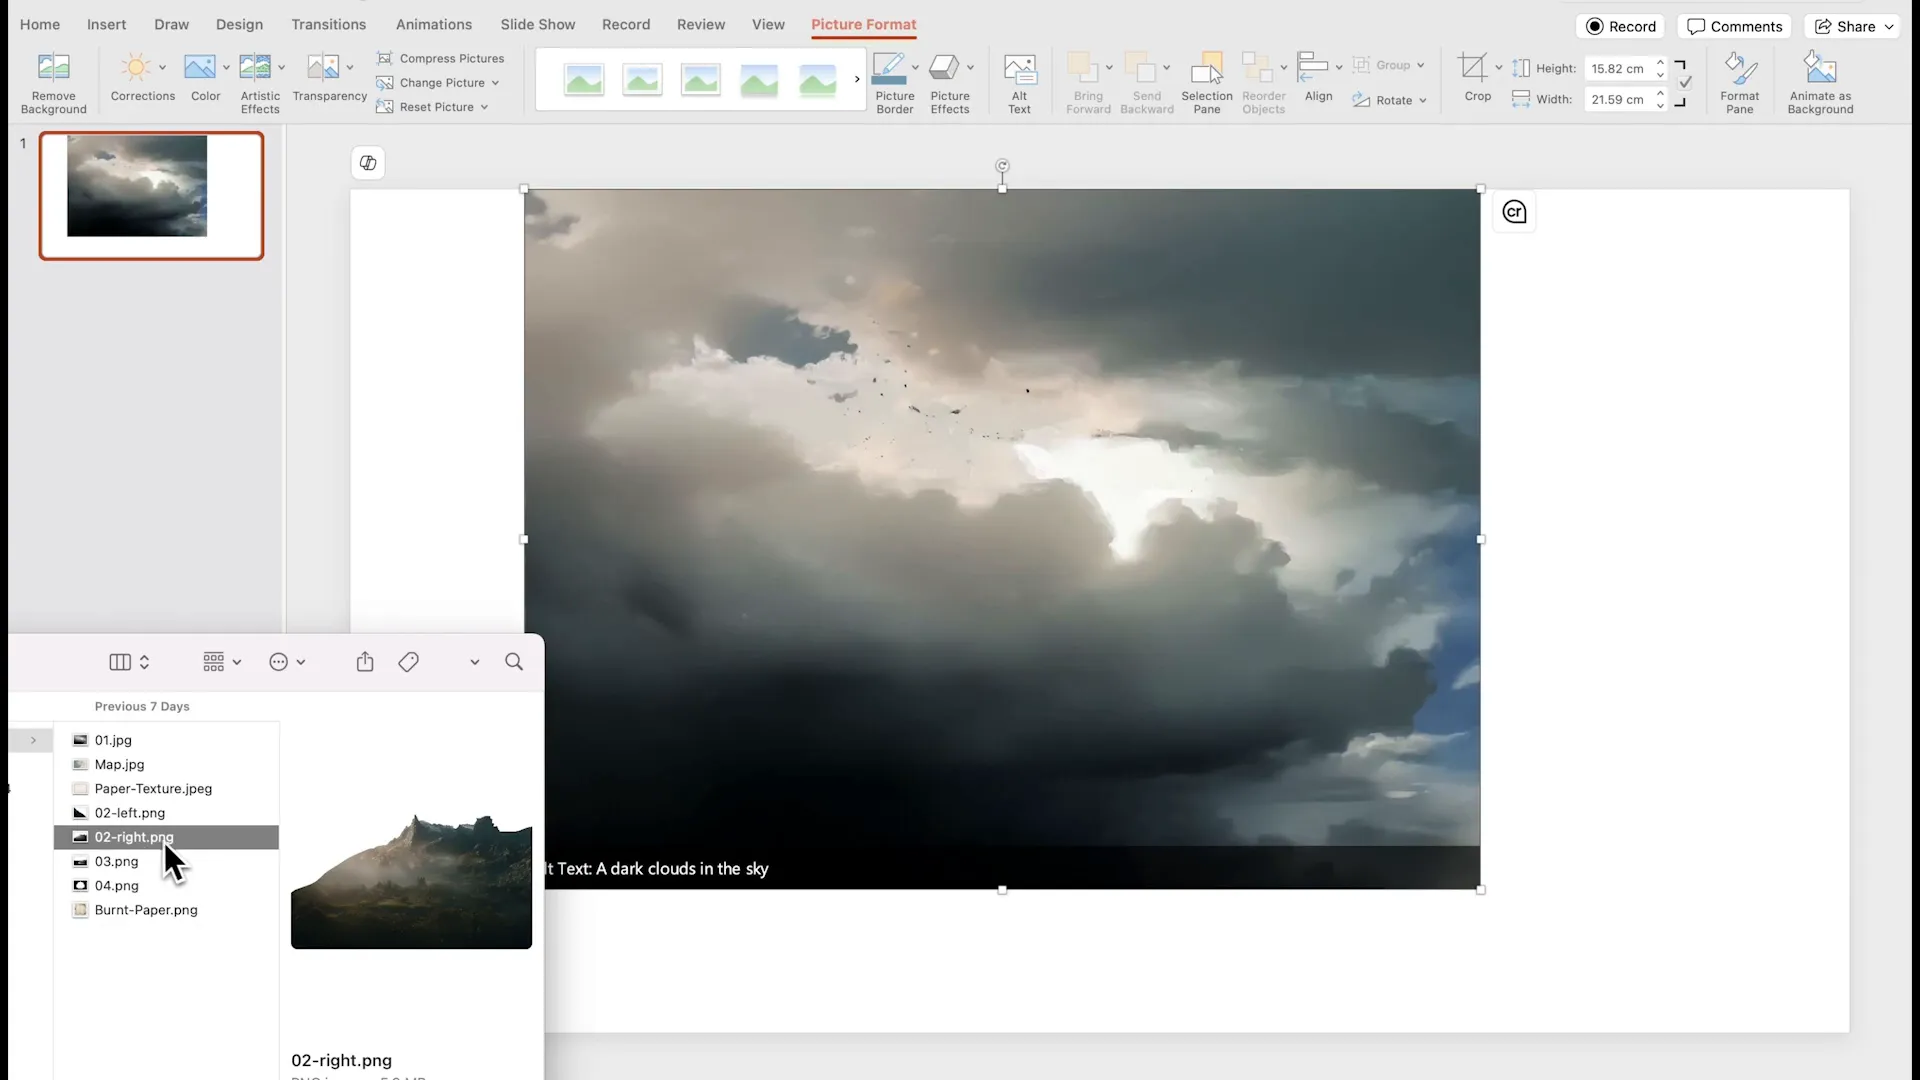Open the Home tab
Screen dimensions: 1920x1080
tap(40, 24)
